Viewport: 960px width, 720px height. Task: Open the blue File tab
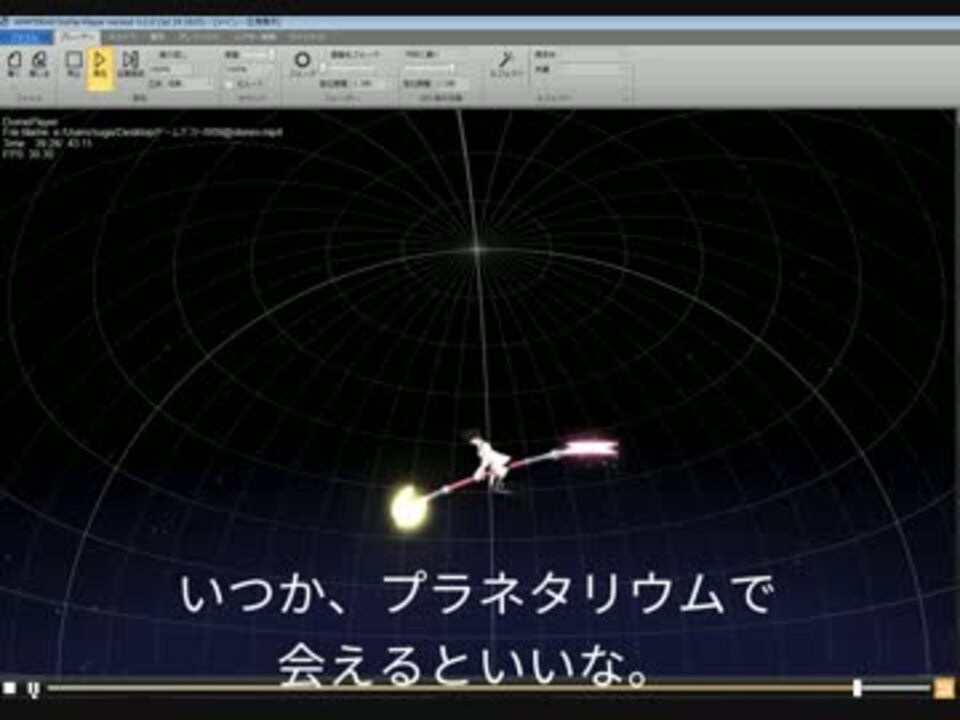click(27, 38)
